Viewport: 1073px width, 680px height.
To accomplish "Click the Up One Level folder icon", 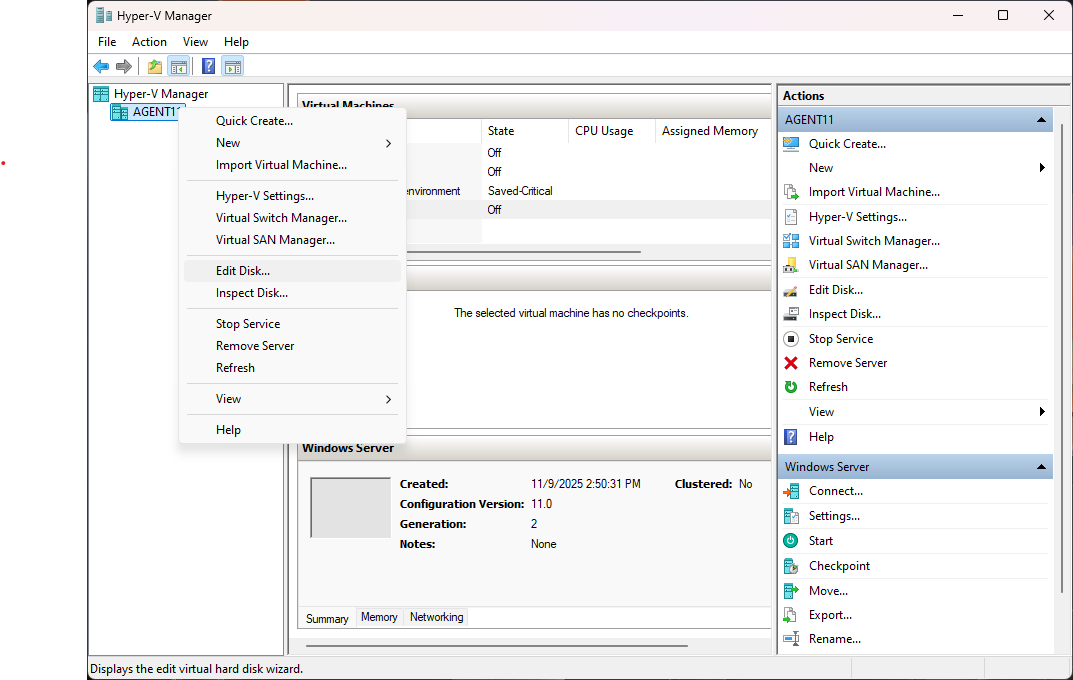I will tap(154, 67).
